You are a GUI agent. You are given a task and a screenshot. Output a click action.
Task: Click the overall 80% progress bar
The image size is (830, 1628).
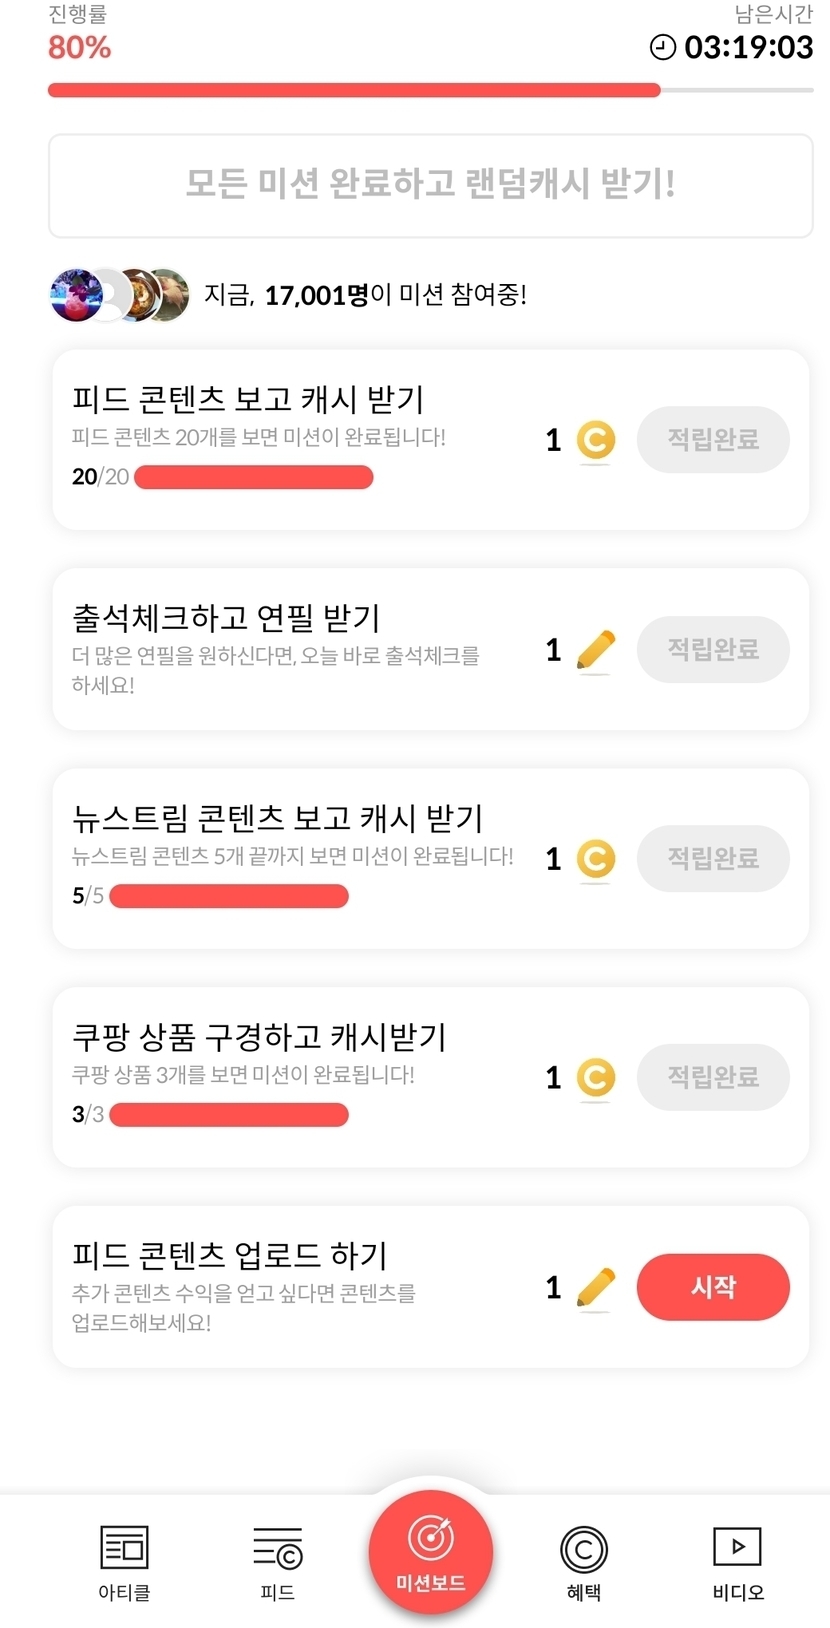coord(431,90)
